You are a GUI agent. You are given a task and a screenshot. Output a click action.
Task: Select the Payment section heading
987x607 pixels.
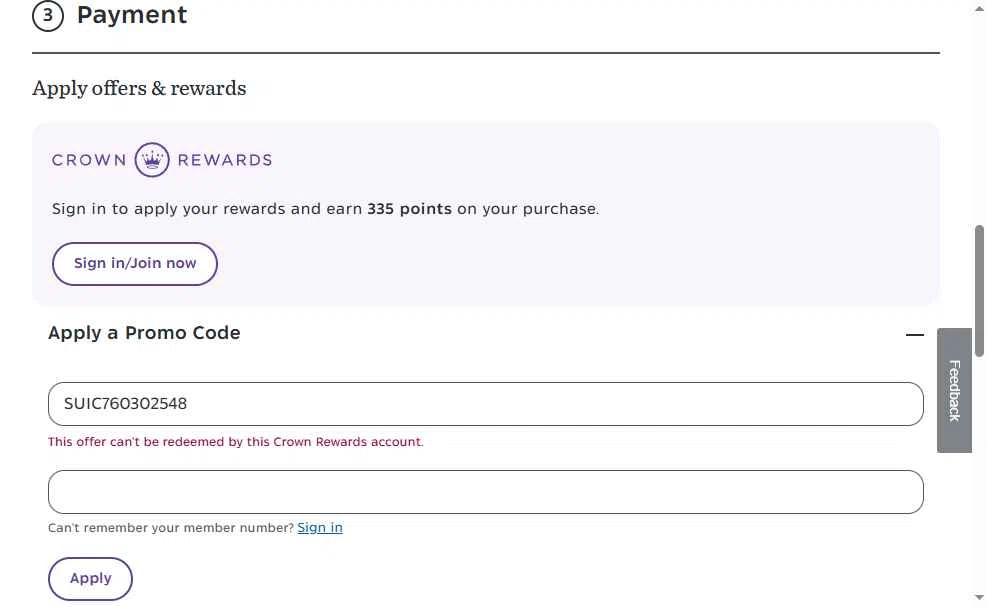click(x=132, y=15)
